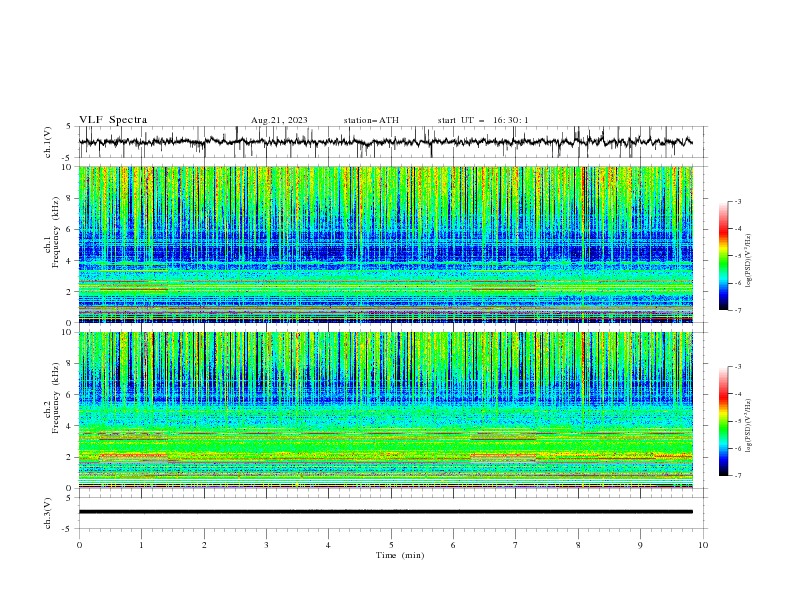Image resolution: width=792 pixels, height=612 pixels.
Task: Click the upper PSD color bar for ch.1
Action: [724, 256]
